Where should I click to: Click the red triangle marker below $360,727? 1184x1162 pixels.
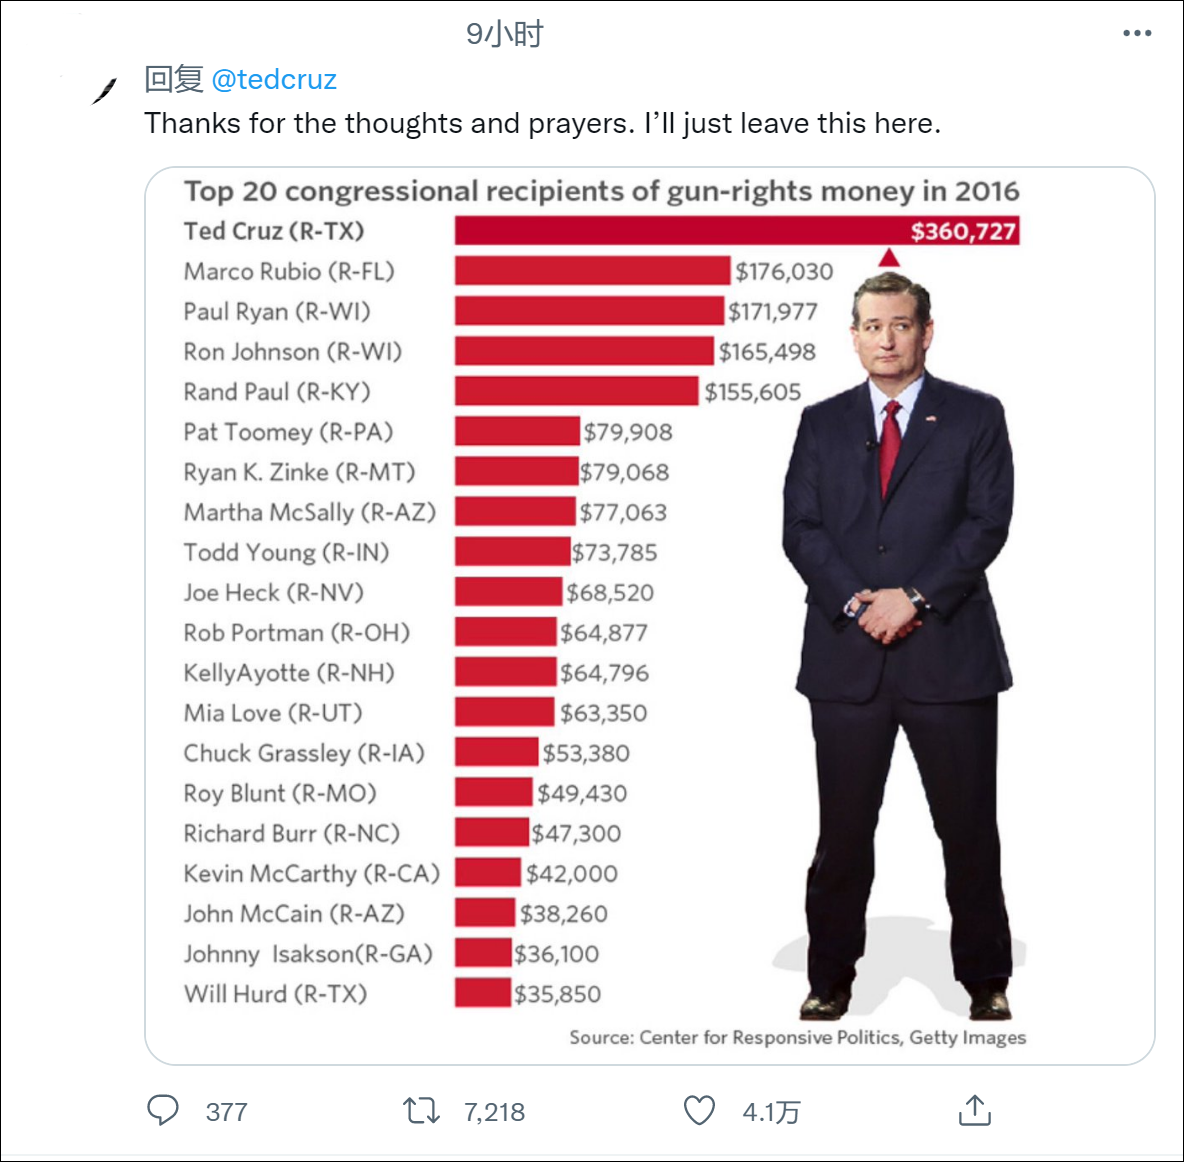pyautogui.click(x=889, y=258)
